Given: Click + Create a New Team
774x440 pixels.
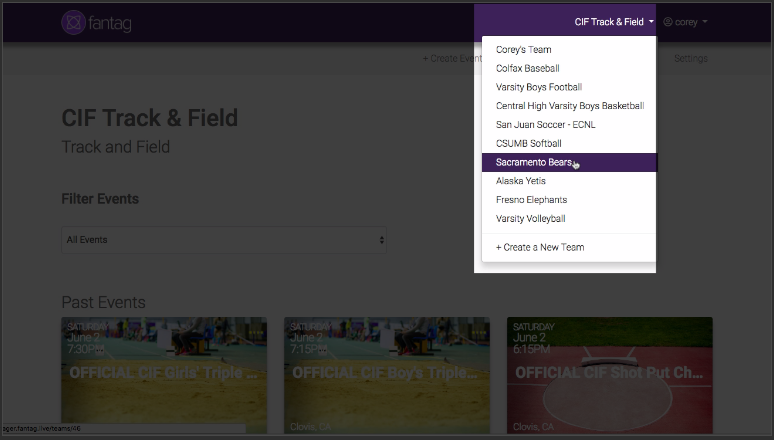Looking at the screenshot, I should [569, 247].
